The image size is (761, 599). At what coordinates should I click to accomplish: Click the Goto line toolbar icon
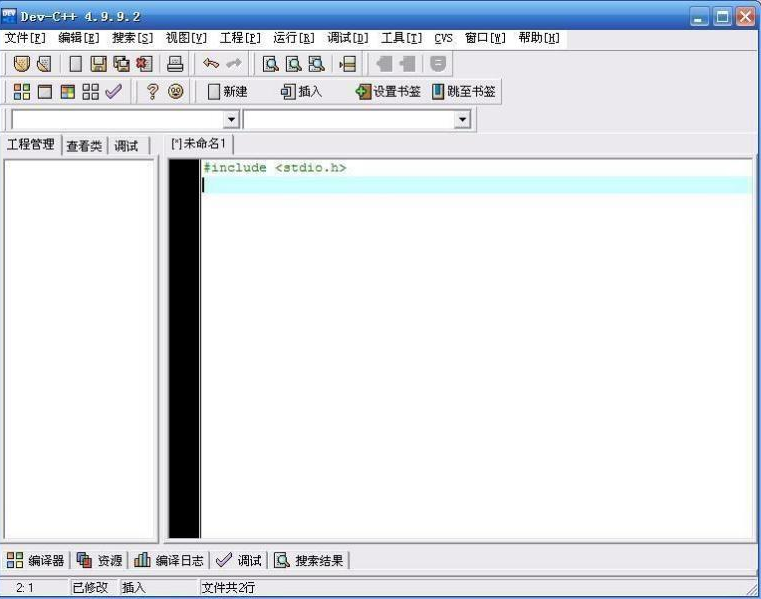[x=348, y=64]
